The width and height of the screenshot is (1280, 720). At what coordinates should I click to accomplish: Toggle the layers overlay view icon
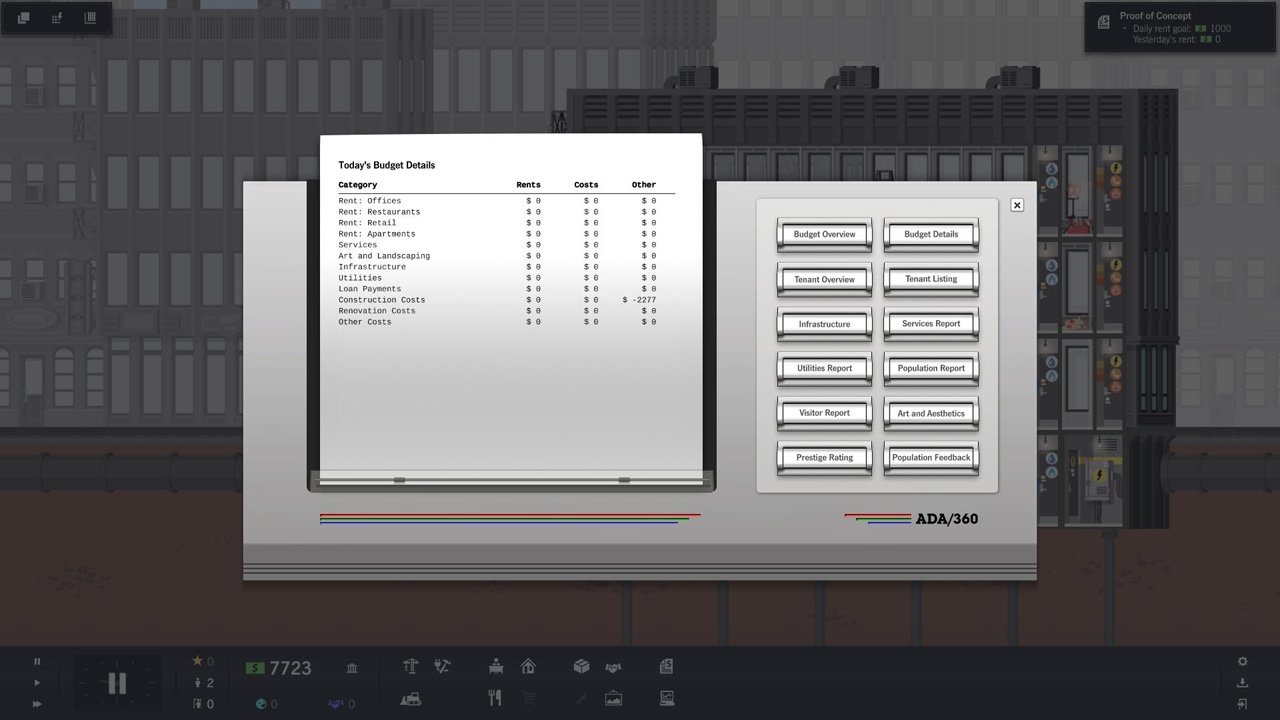pyautogui.click(x=24, y=18)
